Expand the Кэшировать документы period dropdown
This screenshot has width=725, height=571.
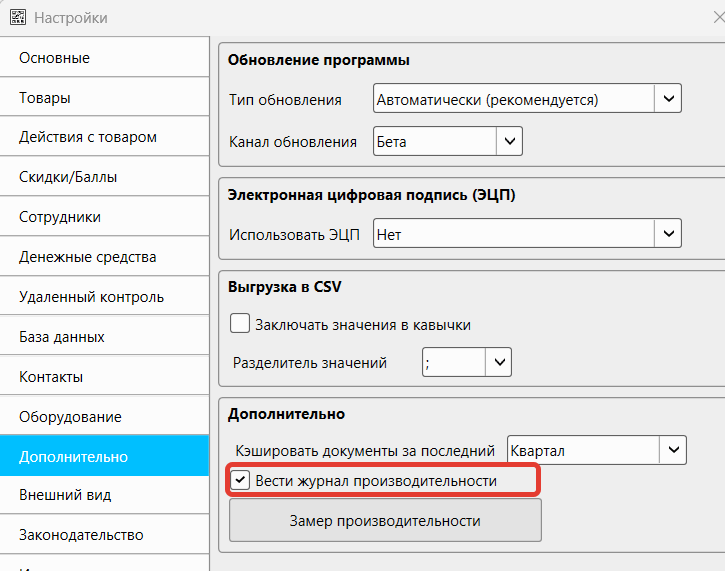[x=673, y=451]
